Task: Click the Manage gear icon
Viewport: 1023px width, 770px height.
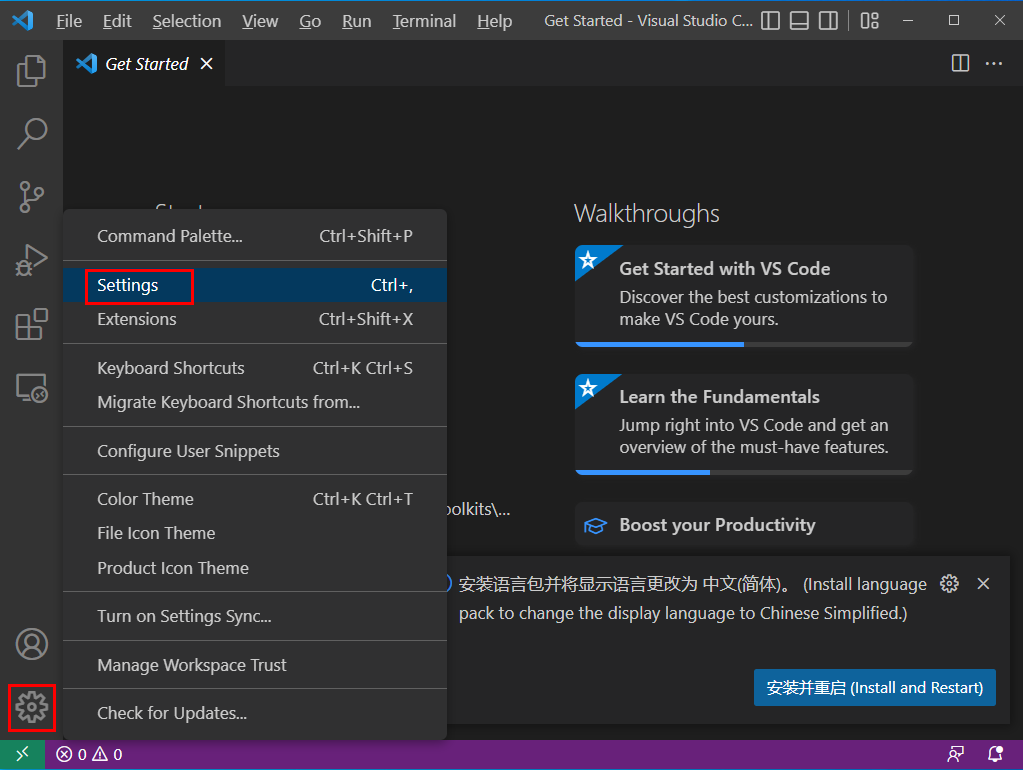Action: tap(31, 708)
